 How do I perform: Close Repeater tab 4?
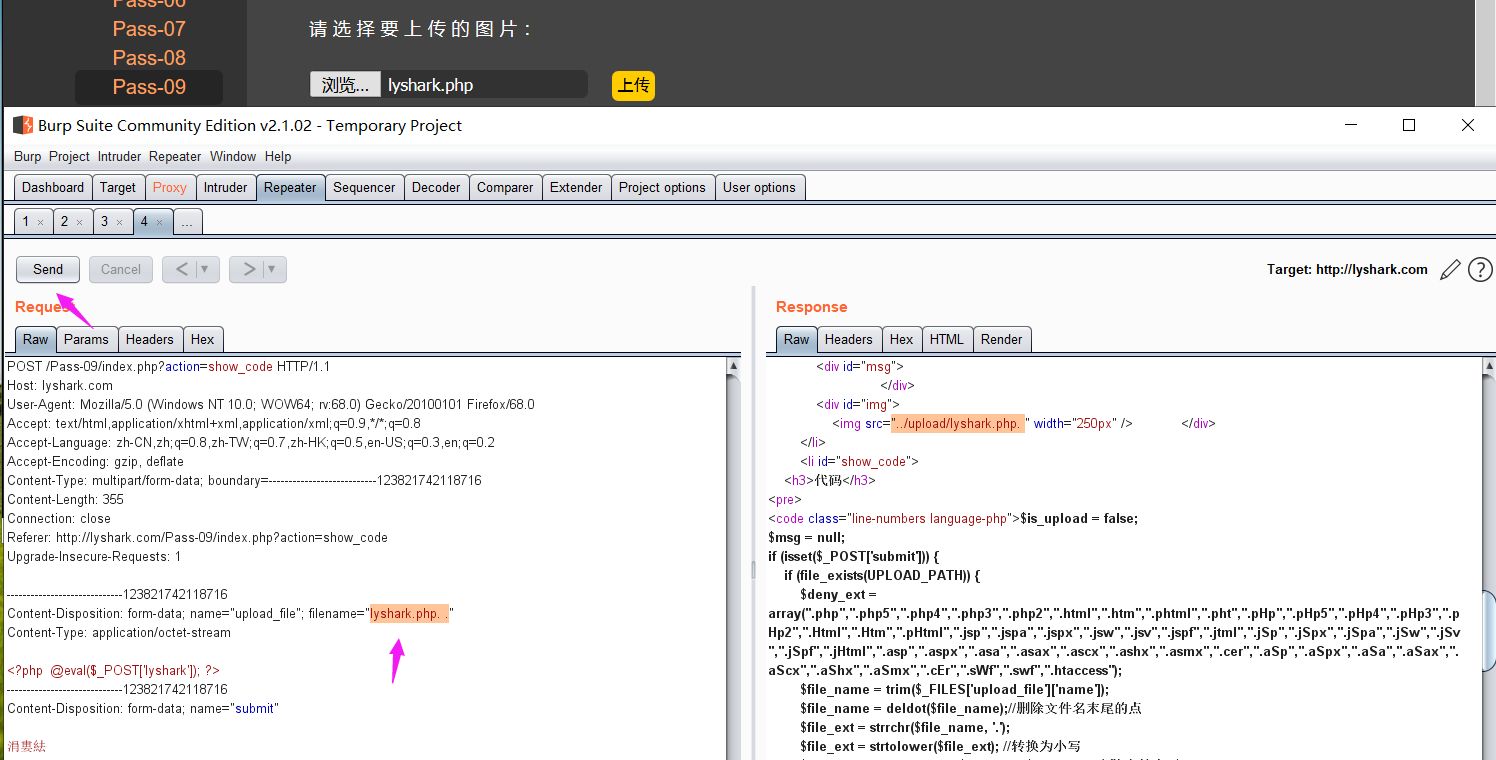pos(159,222)
